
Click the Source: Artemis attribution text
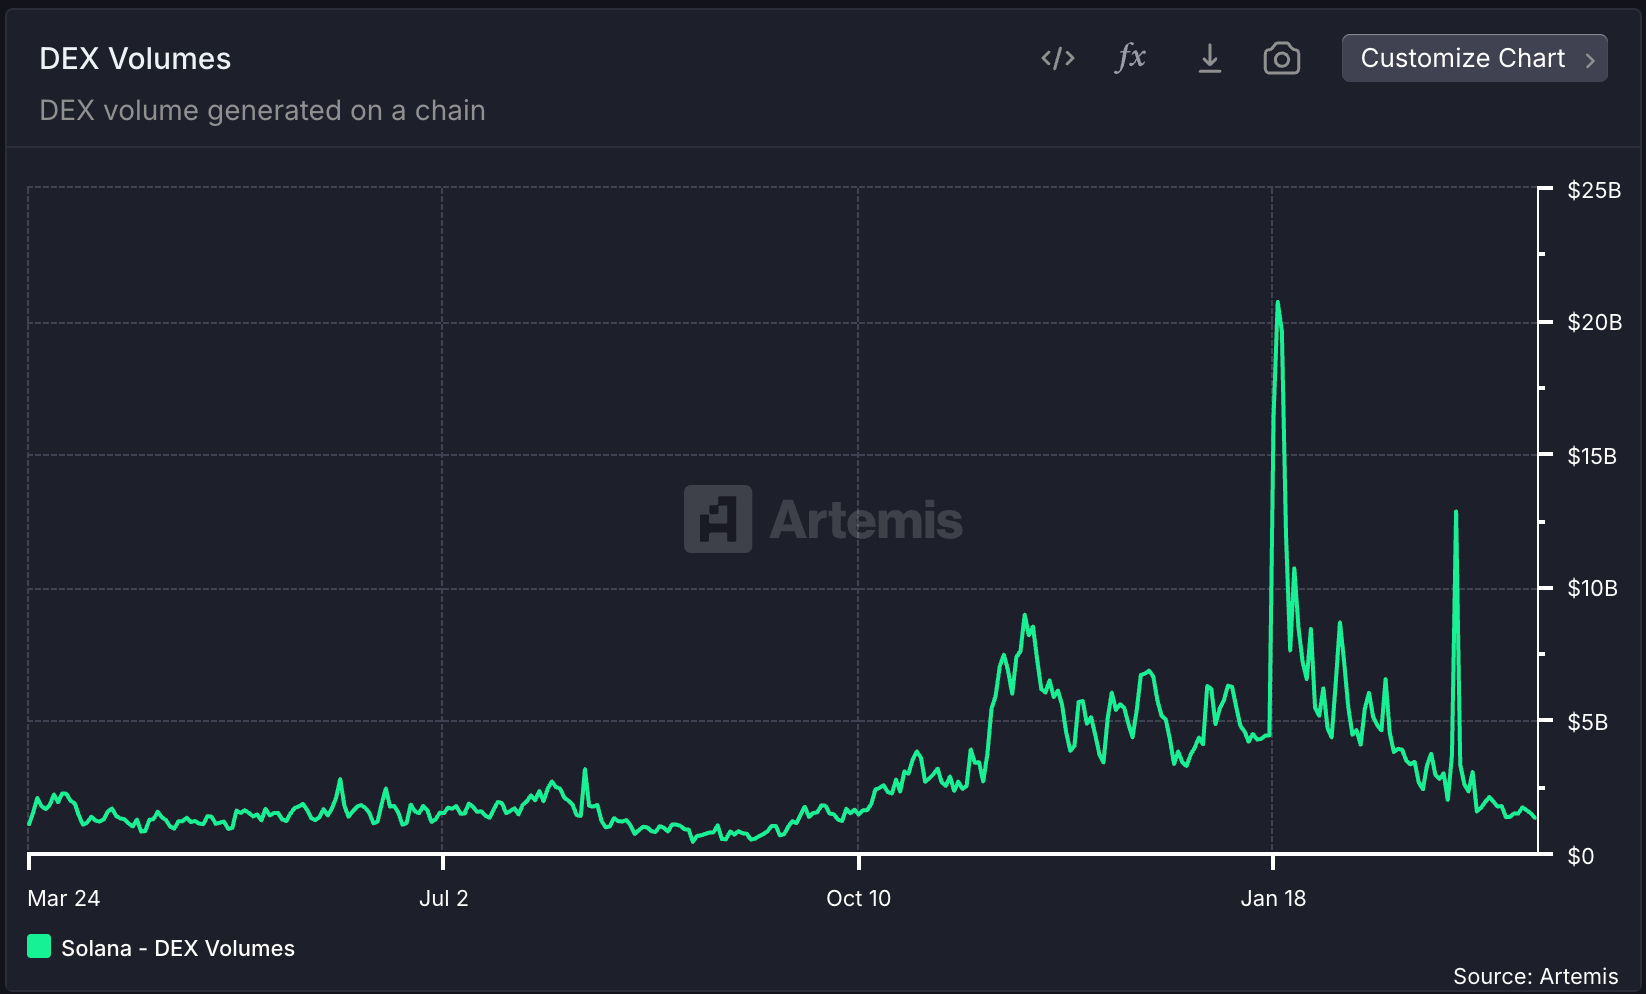[1535, 976]
